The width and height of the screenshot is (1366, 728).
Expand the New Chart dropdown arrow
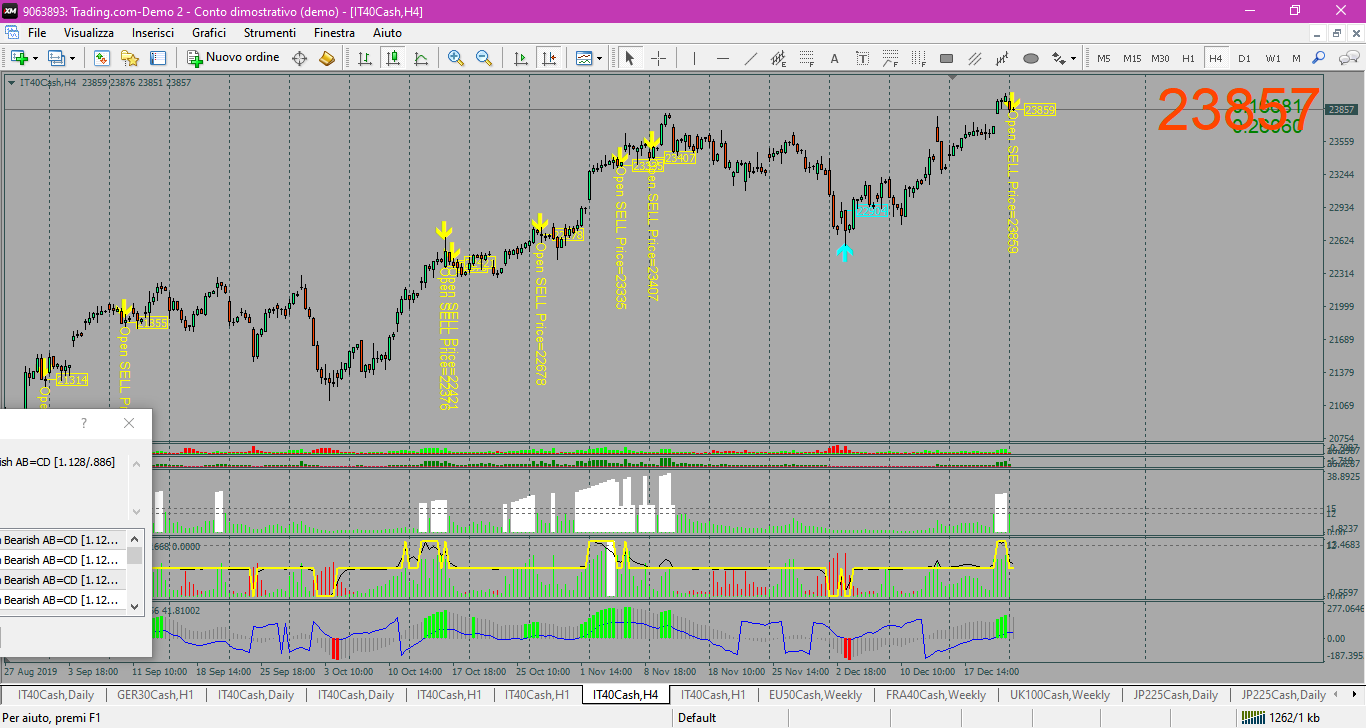pos(35,58)
